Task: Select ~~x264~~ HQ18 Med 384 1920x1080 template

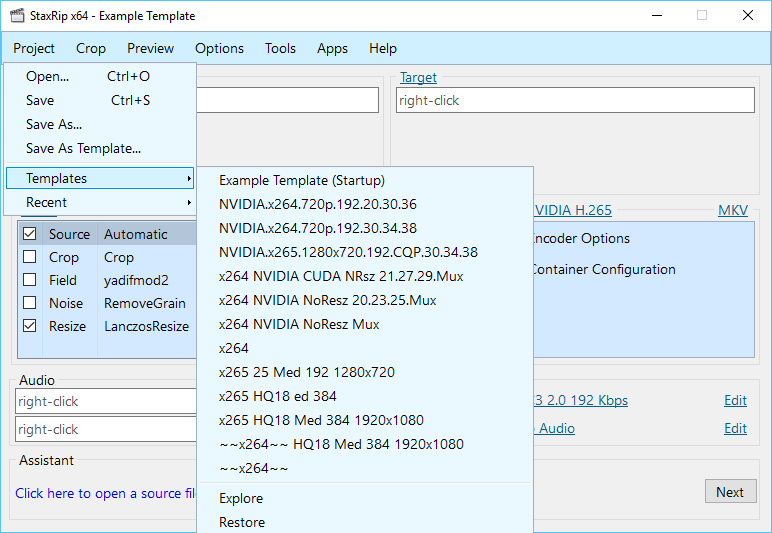Action: tap(365, 444)
